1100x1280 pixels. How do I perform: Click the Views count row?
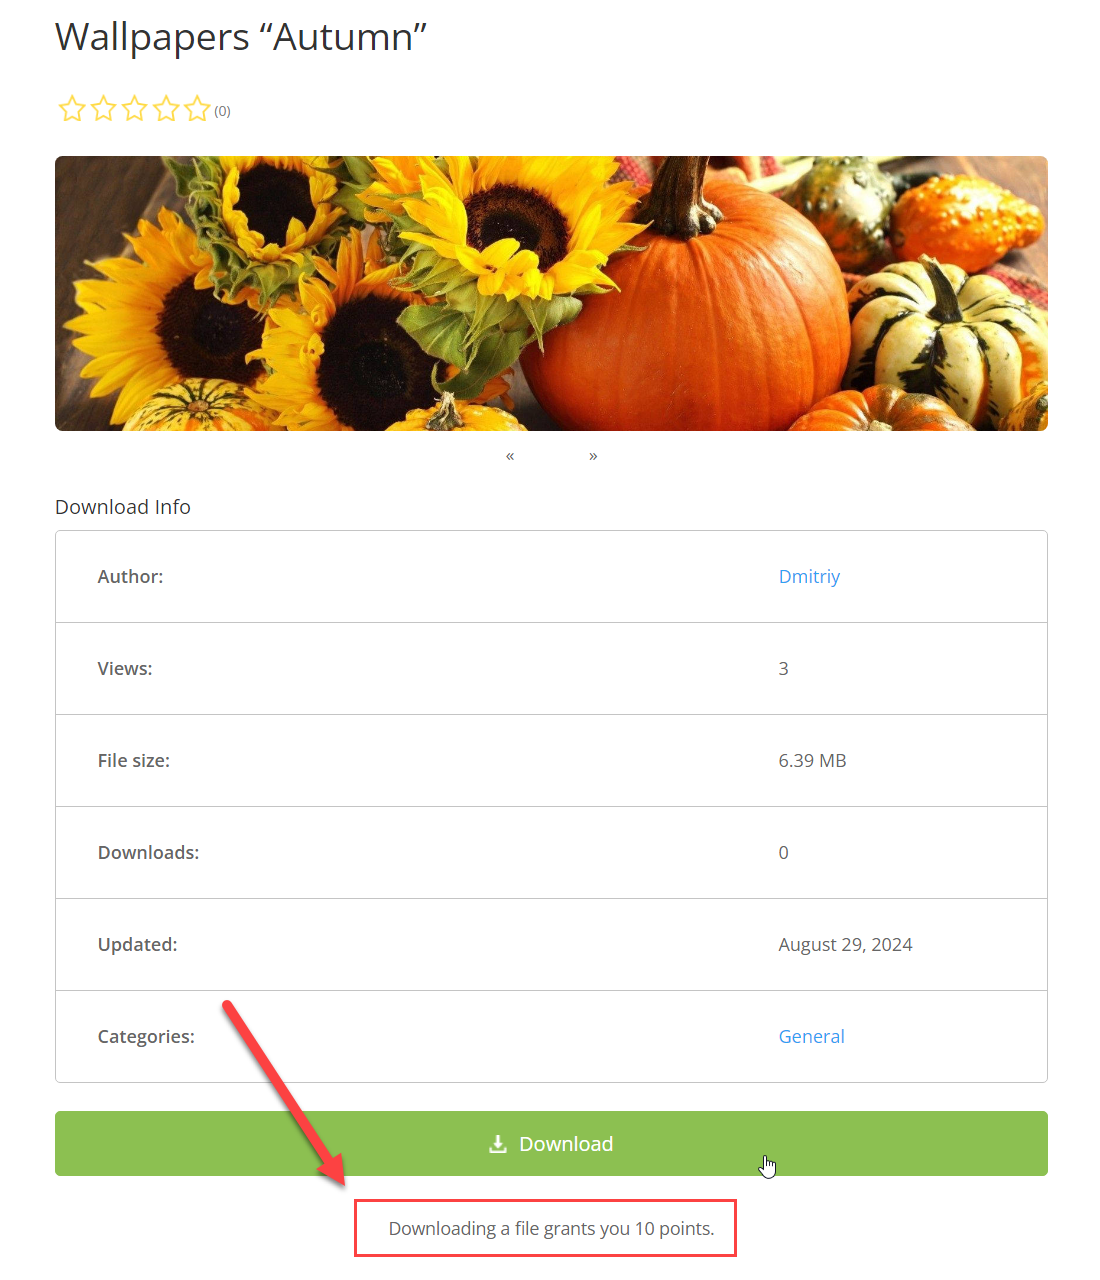point(551,669)
